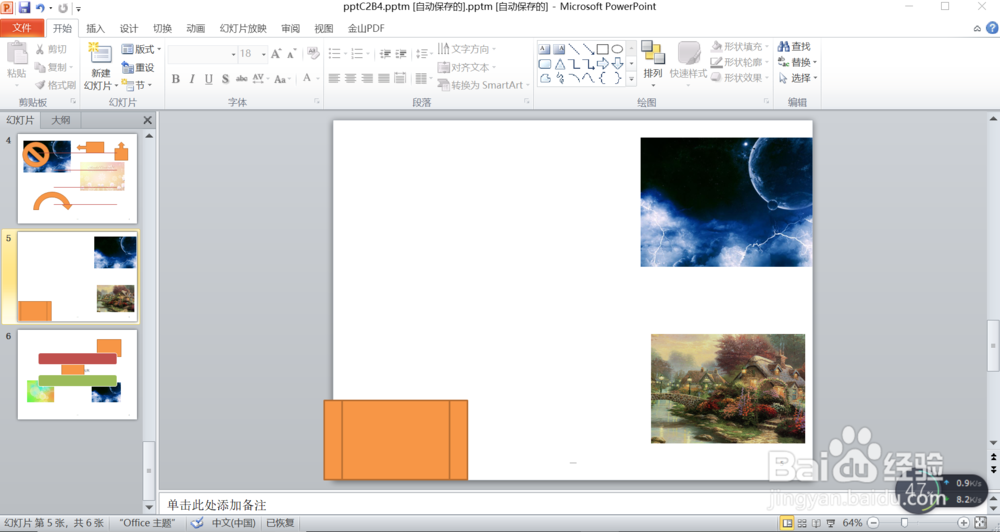Screen dimensions: 1000x532
Task: Align text left
Action: coord(334,78)
